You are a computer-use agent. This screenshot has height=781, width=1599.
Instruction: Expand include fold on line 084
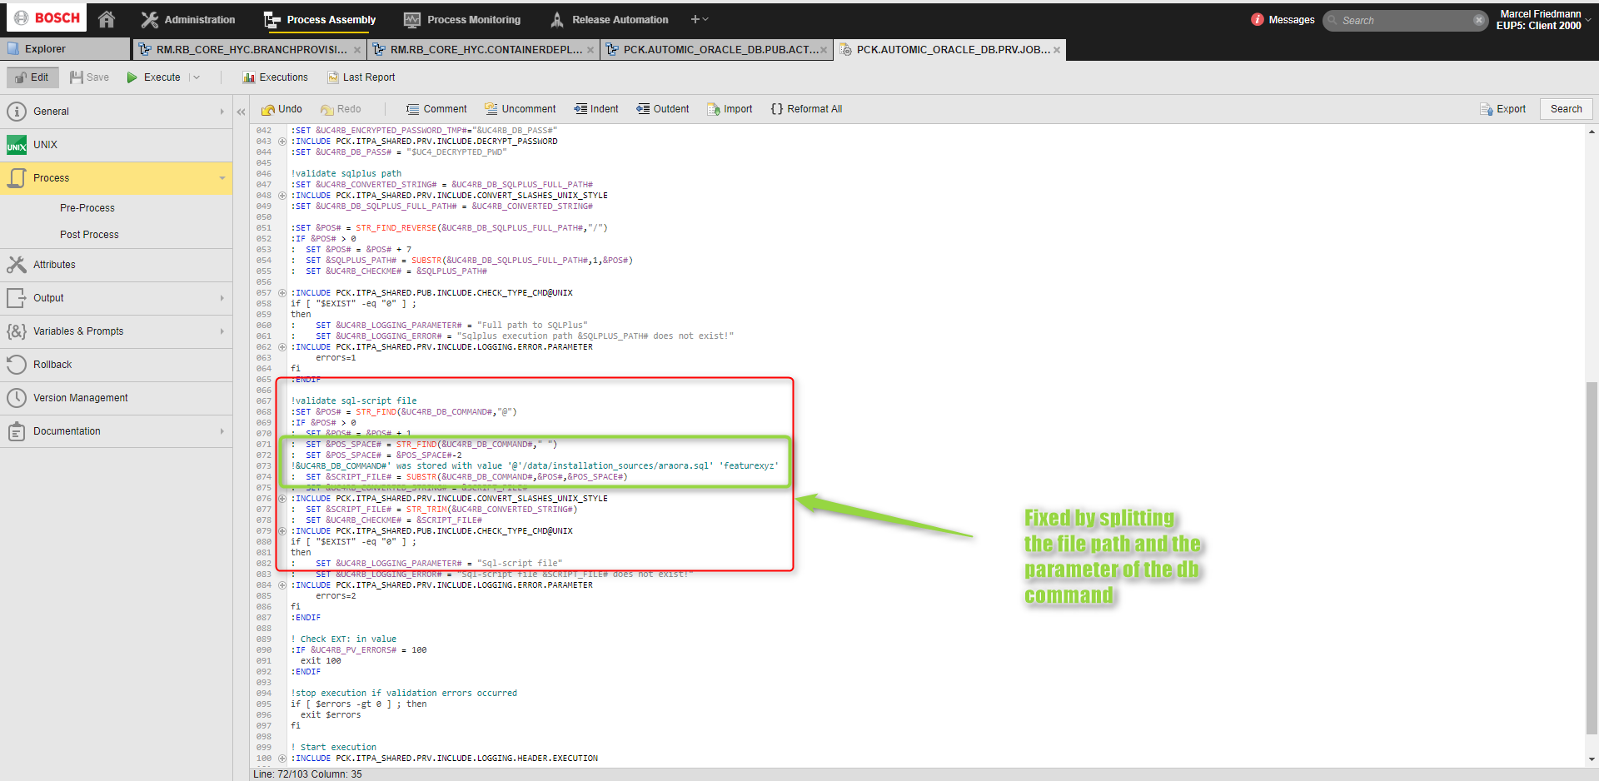click(x=282, y=585)
